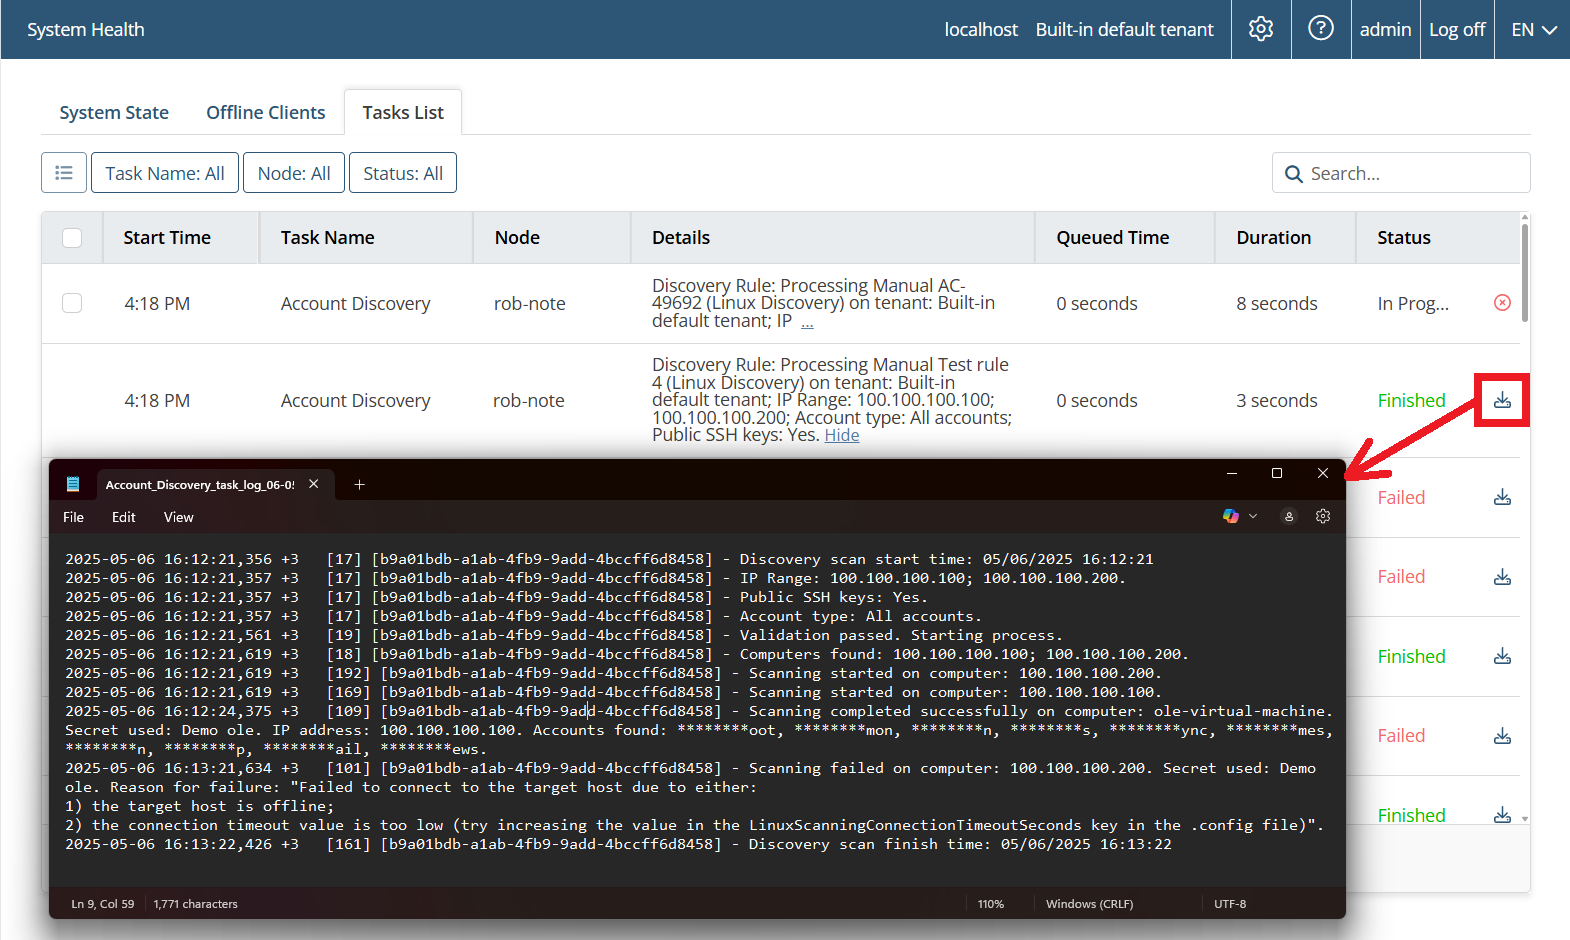Add a new Notepad tab

click(359, 485)
